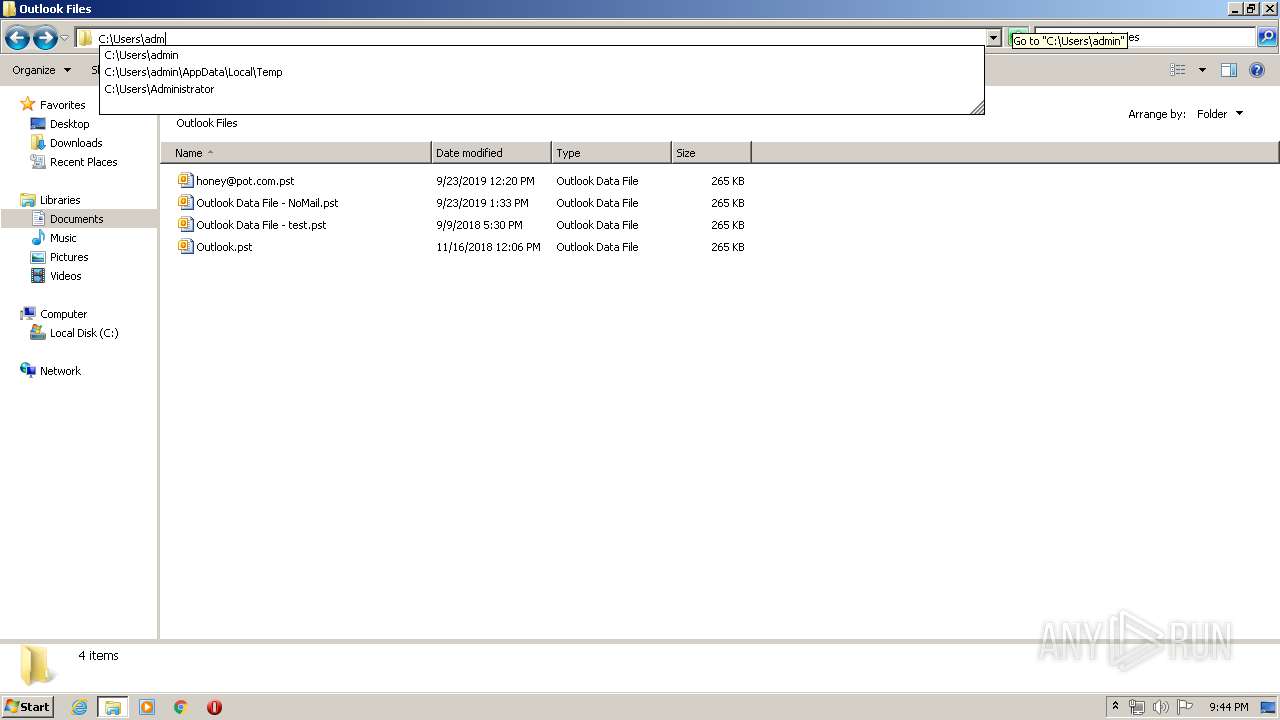The width and height of the screenshot is (1280, 720).
Task: Open the Organize menu
Action: (41, 70)
